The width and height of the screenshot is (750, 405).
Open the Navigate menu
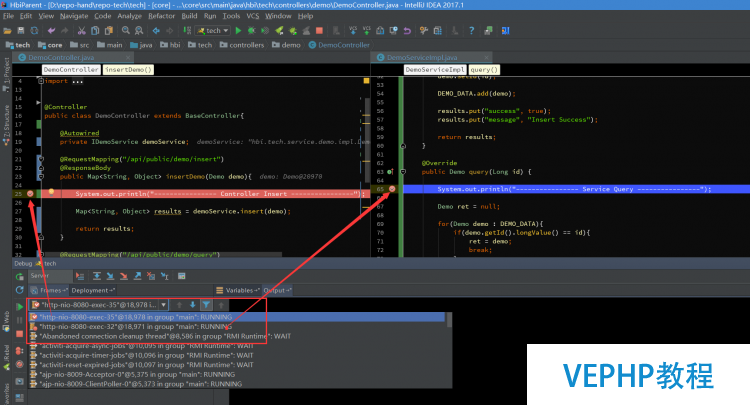pyautogui.click(x=74, y=16)
